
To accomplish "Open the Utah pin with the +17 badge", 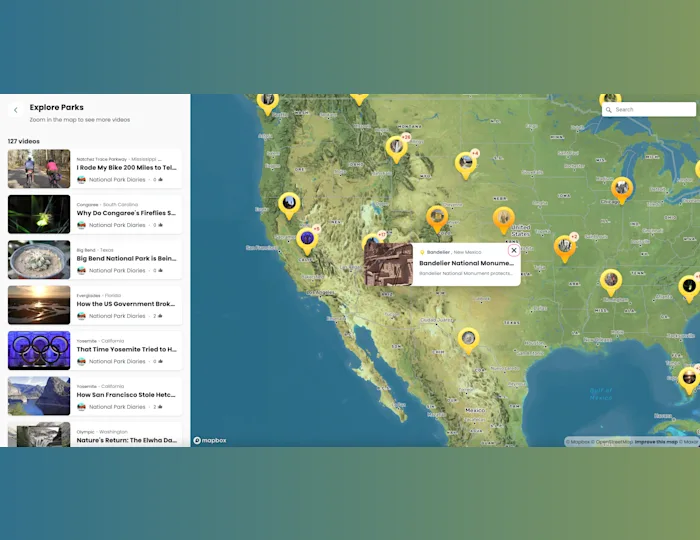I will pos(372,241).
